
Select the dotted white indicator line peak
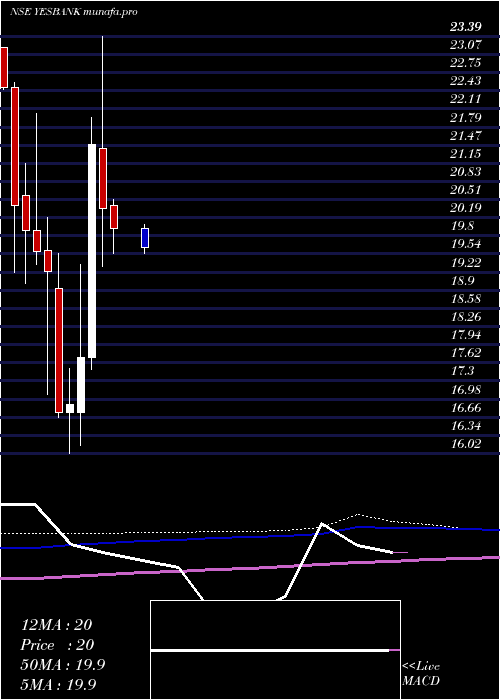point(358,515)
